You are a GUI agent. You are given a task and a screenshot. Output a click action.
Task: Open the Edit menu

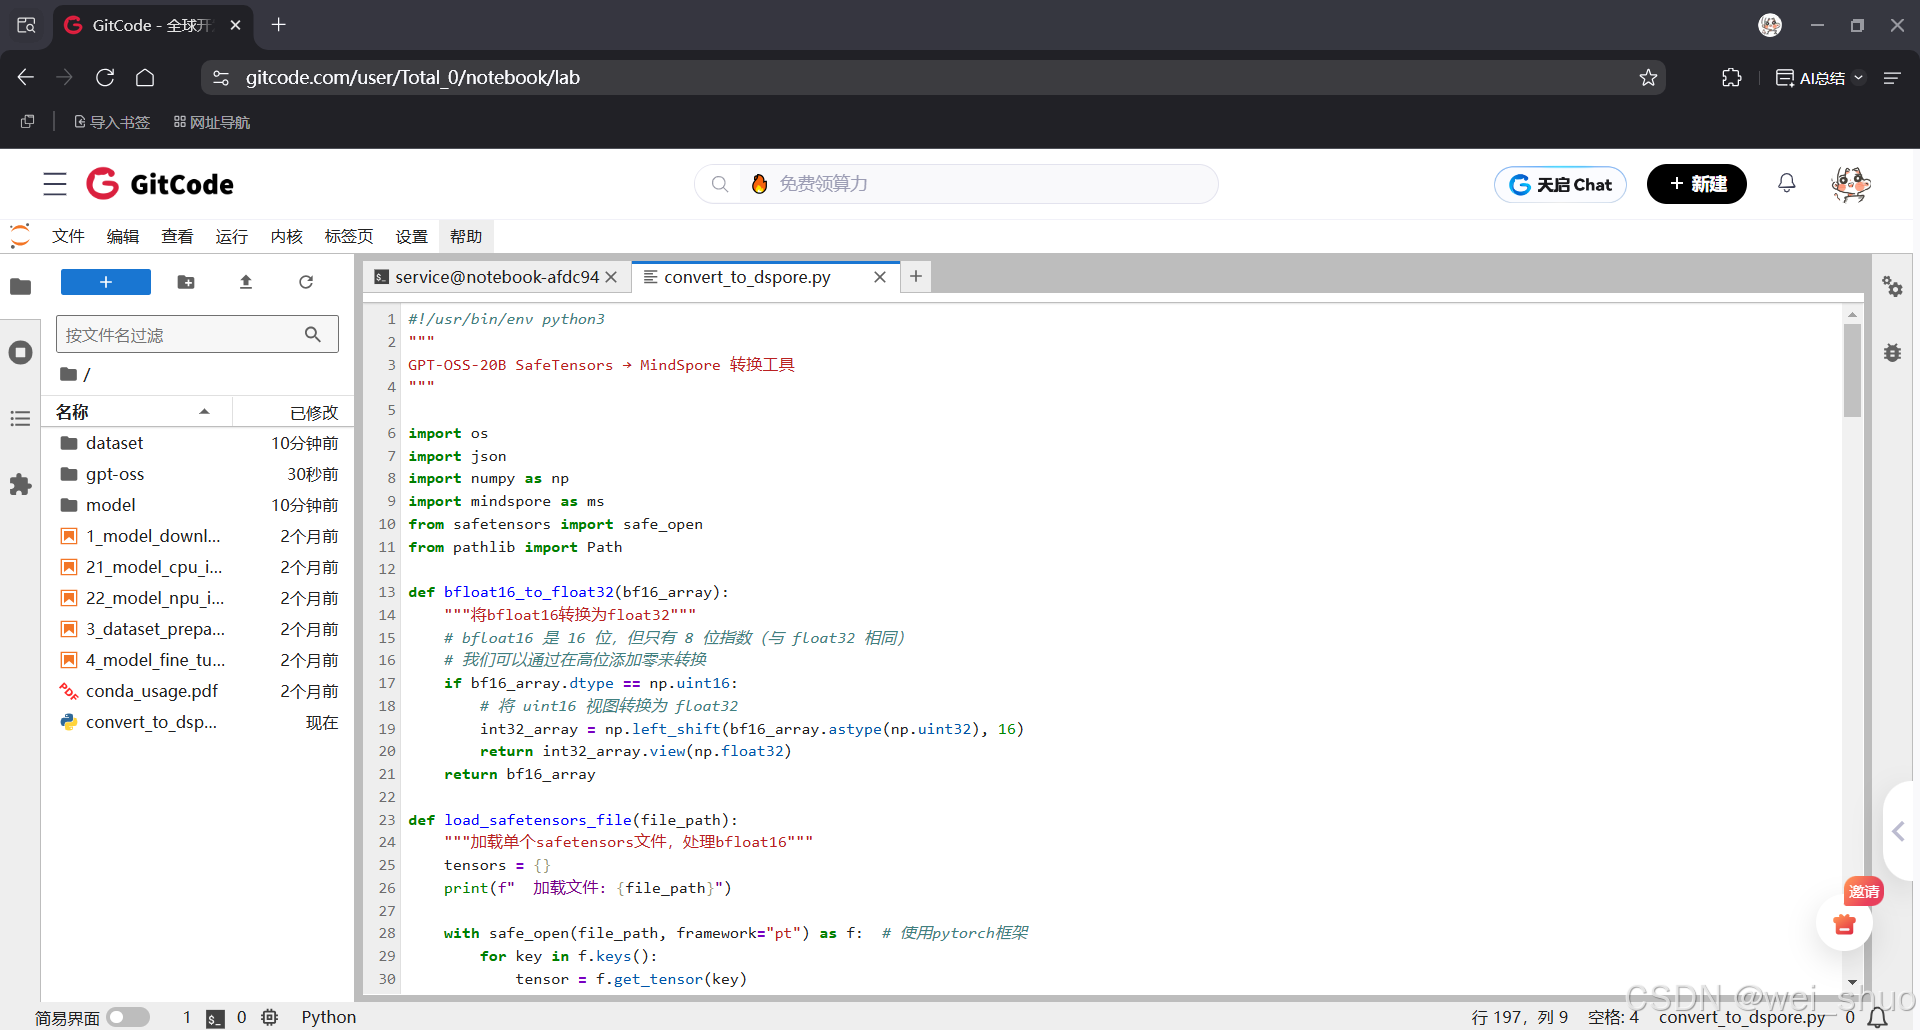tap(123, 236)
